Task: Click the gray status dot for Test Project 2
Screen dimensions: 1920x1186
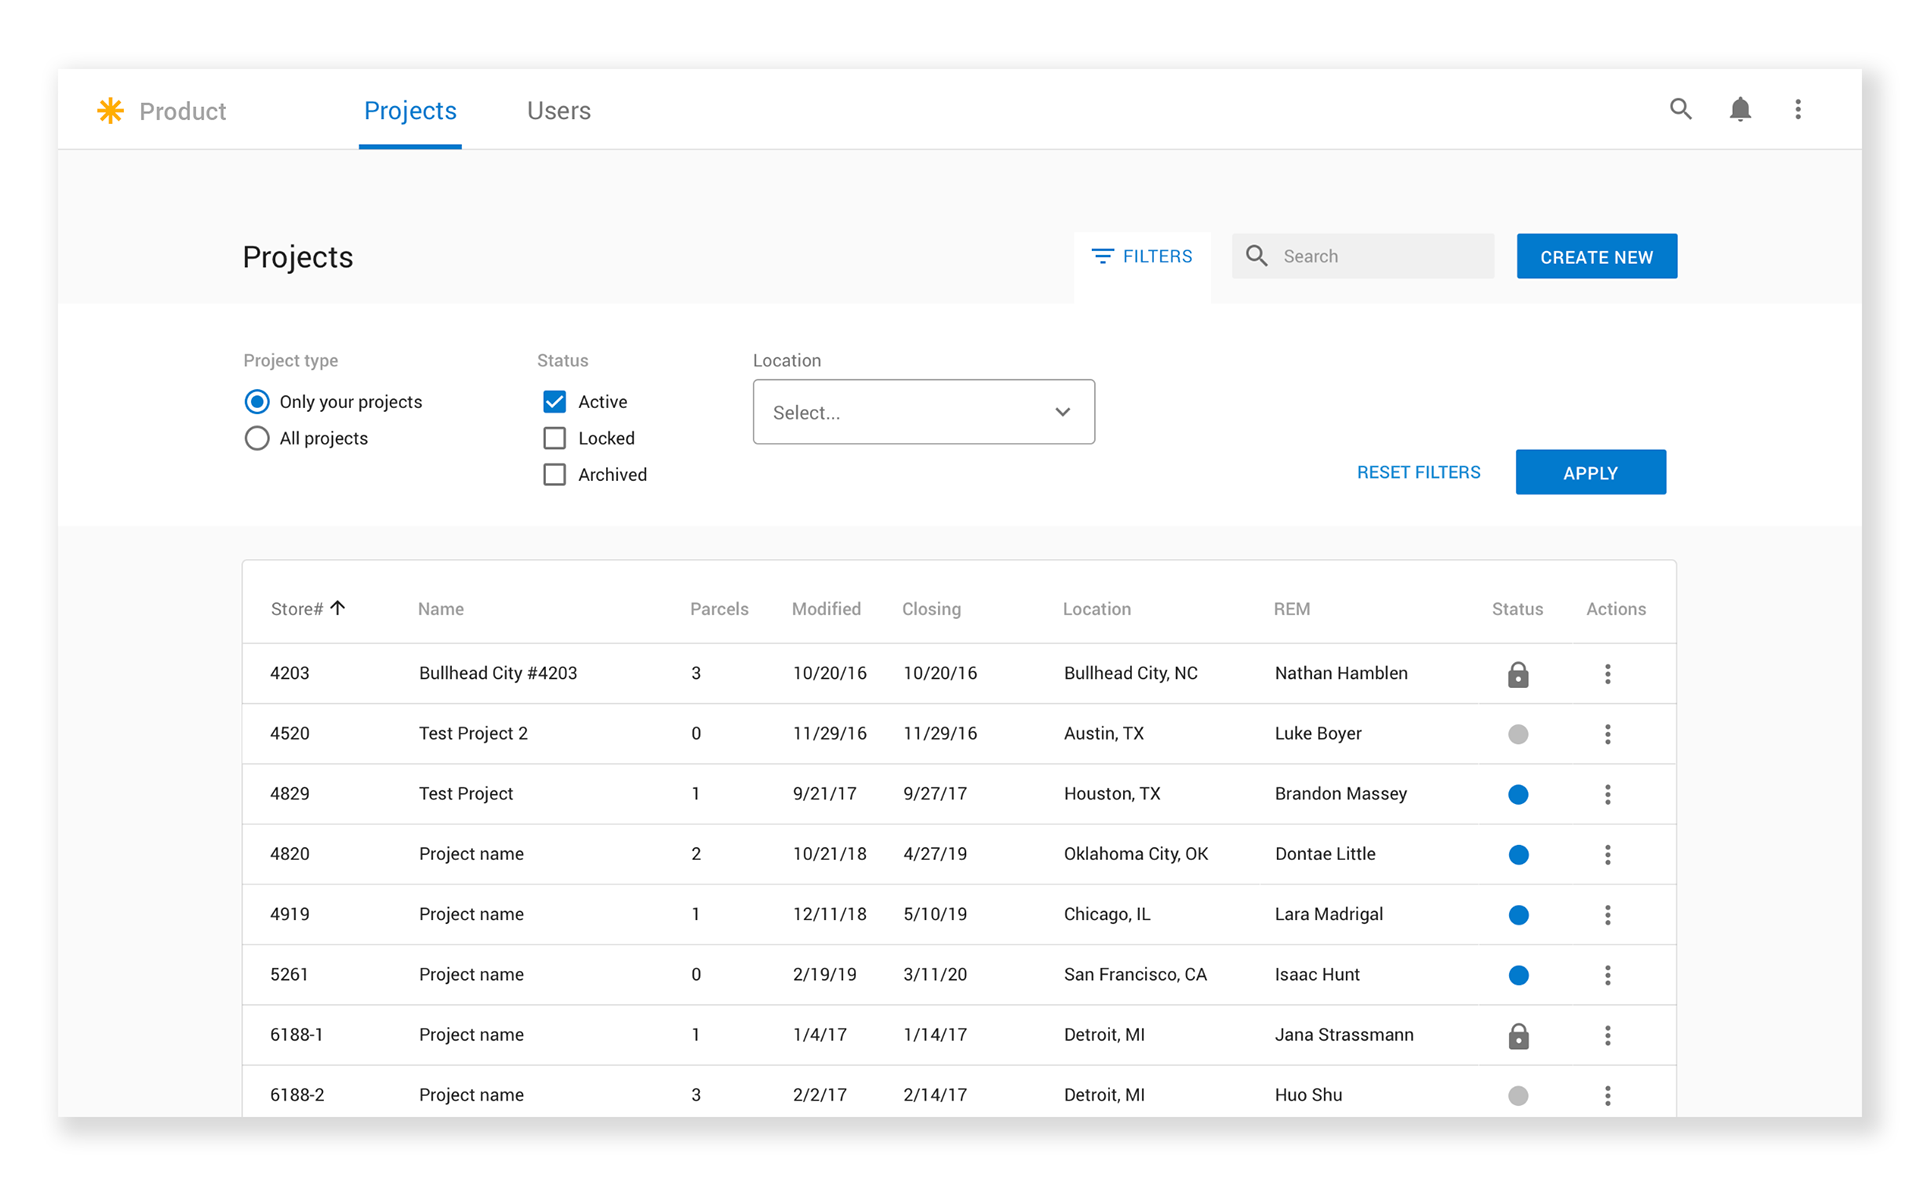Action: [x=1518, y=734]
